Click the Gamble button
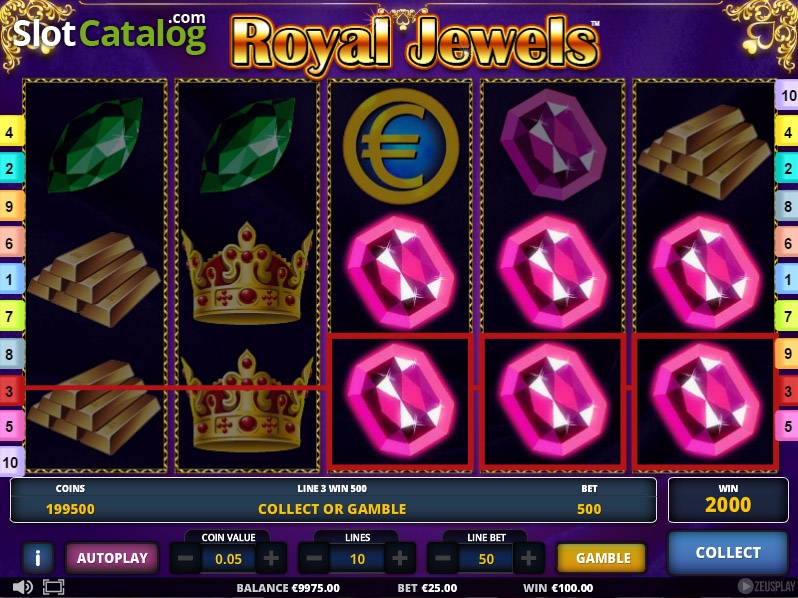 click(603, 558)
